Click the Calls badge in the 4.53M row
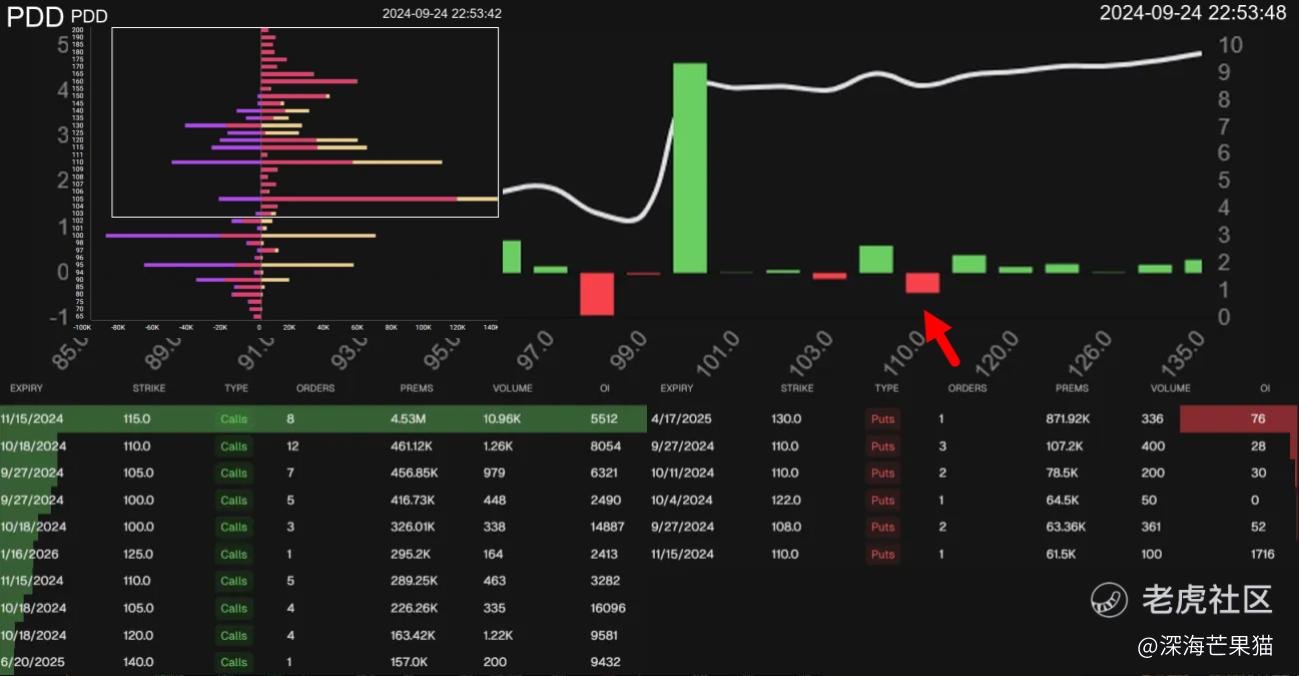This screenshot has height=676, width=1299. tap(234, 419)
